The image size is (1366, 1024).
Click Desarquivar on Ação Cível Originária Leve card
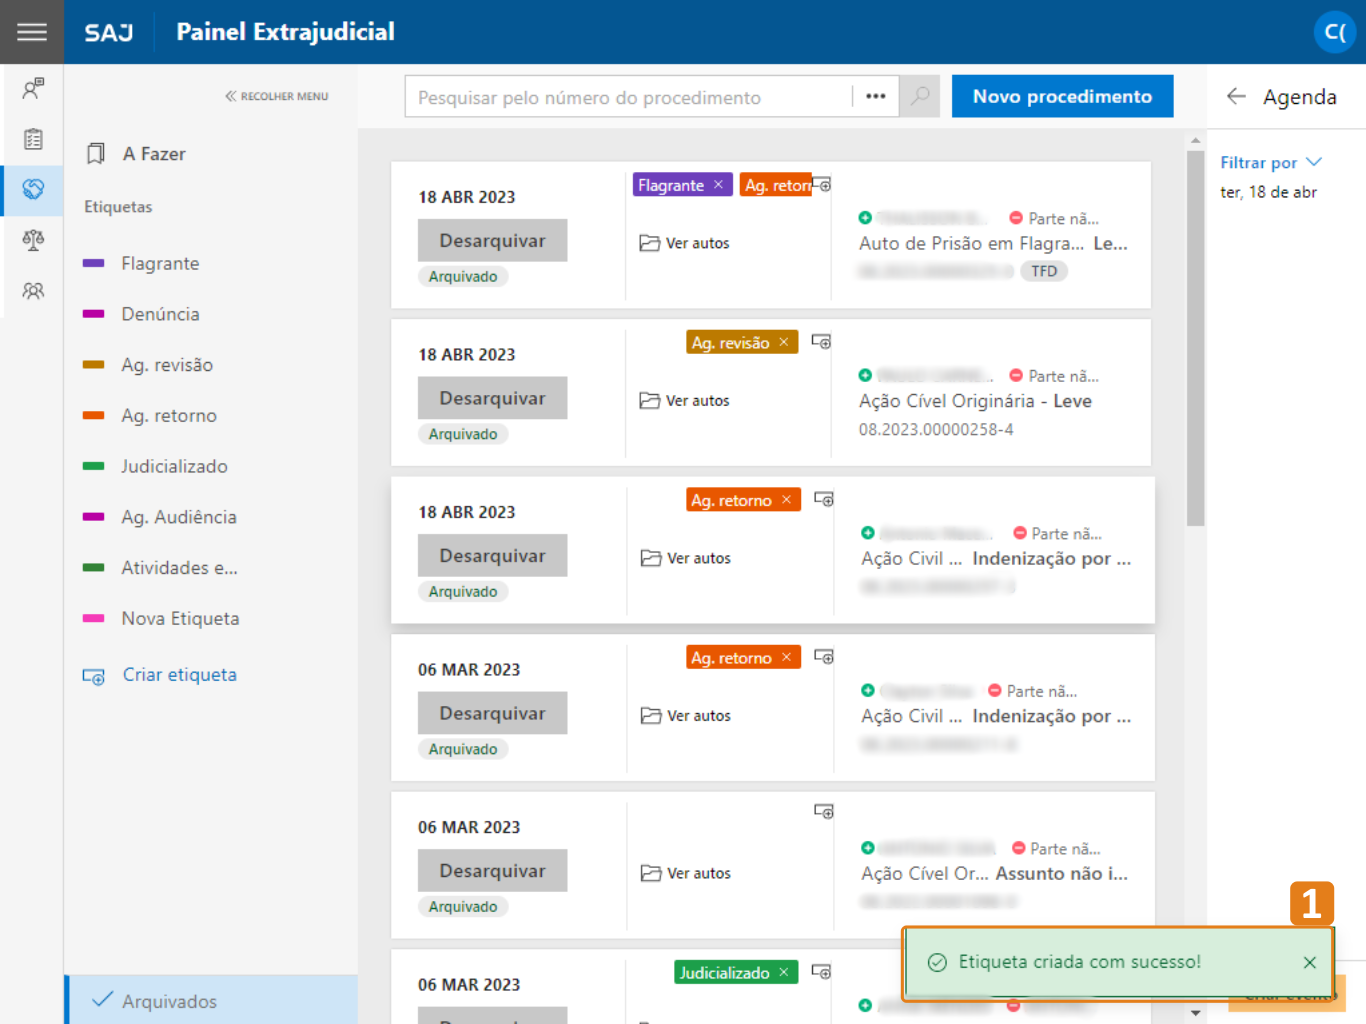pos(492,398)
